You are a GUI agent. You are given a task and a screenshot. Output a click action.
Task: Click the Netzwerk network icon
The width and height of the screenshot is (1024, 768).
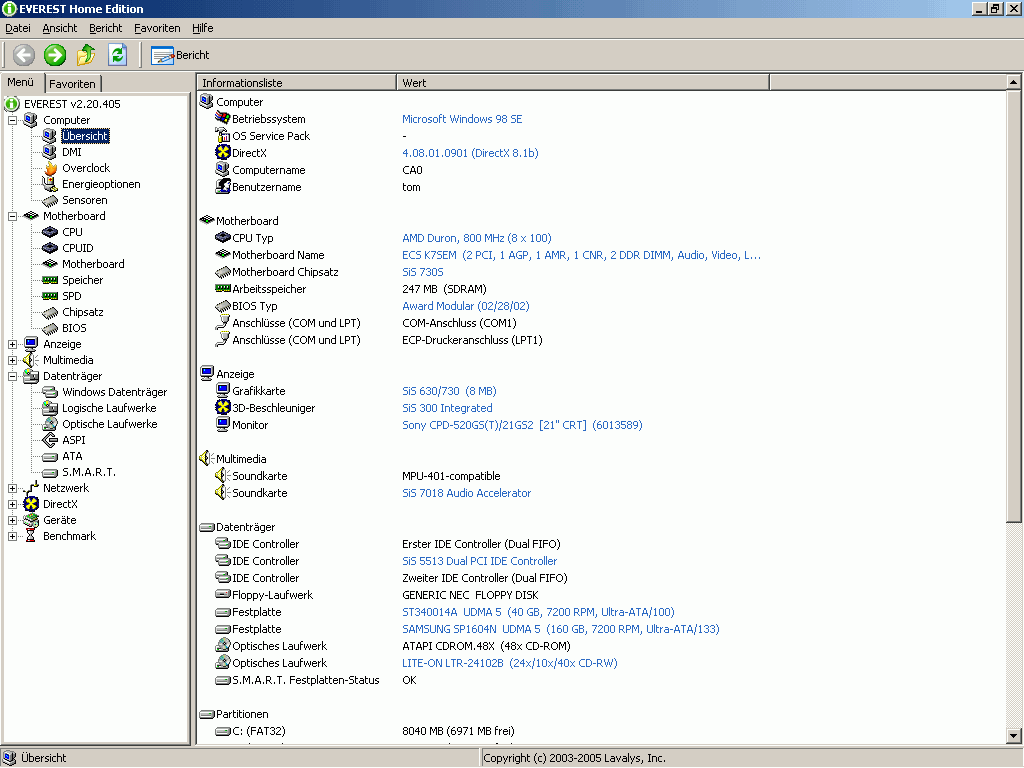pos(31,488)
